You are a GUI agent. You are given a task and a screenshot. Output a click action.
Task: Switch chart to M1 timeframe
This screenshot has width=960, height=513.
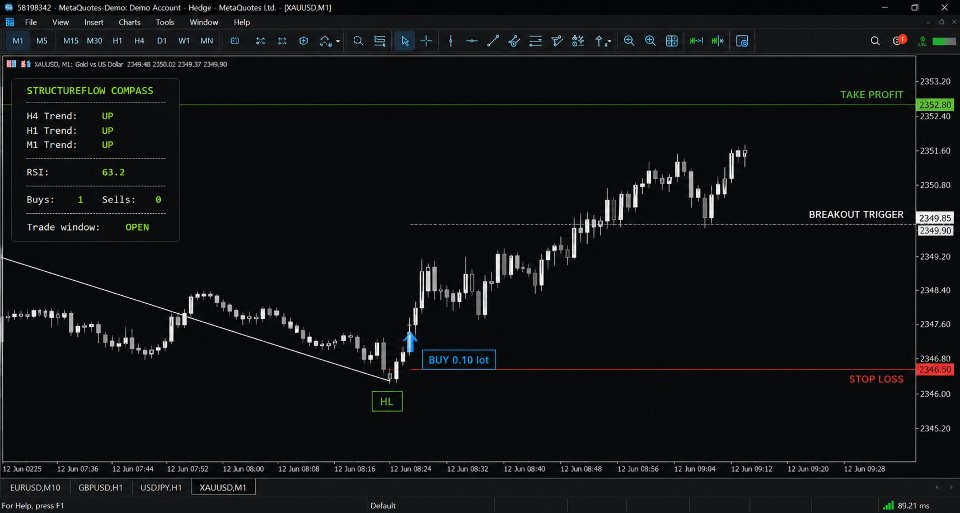coord(17,41)
